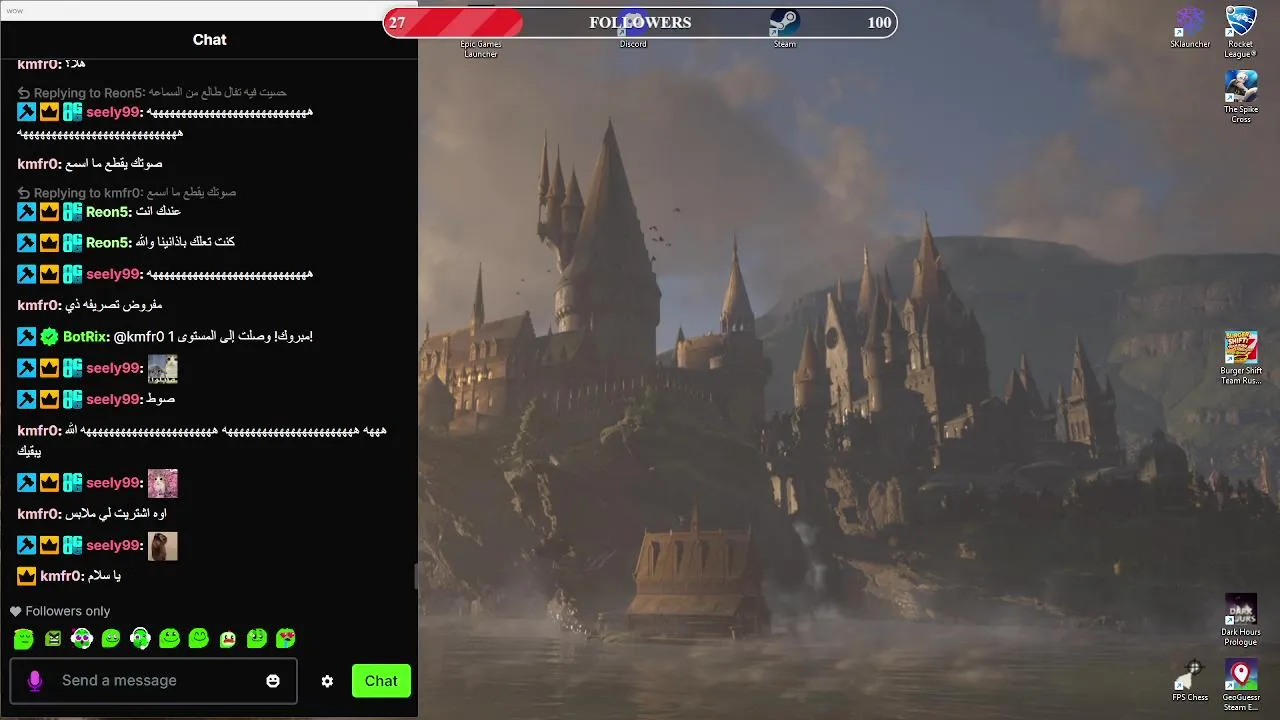The image size is (1280, 720).
Task: Pick the green emote with red mouth
Action: [x=228, y=639]
